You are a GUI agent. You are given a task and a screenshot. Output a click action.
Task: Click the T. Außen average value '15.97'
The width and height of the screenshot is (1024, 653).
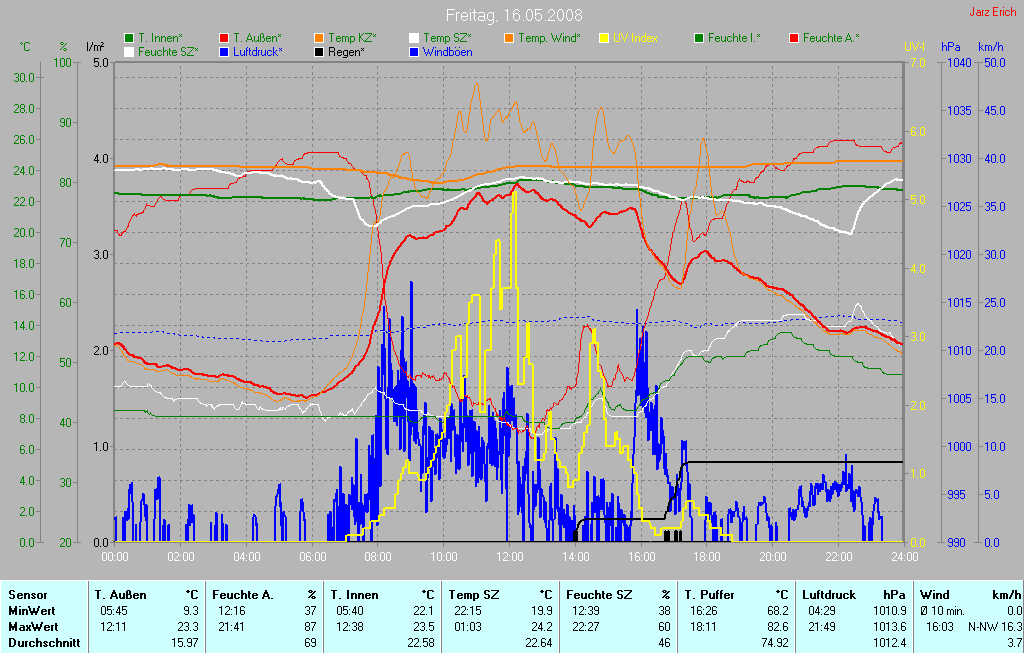click(x=185, y=643)
